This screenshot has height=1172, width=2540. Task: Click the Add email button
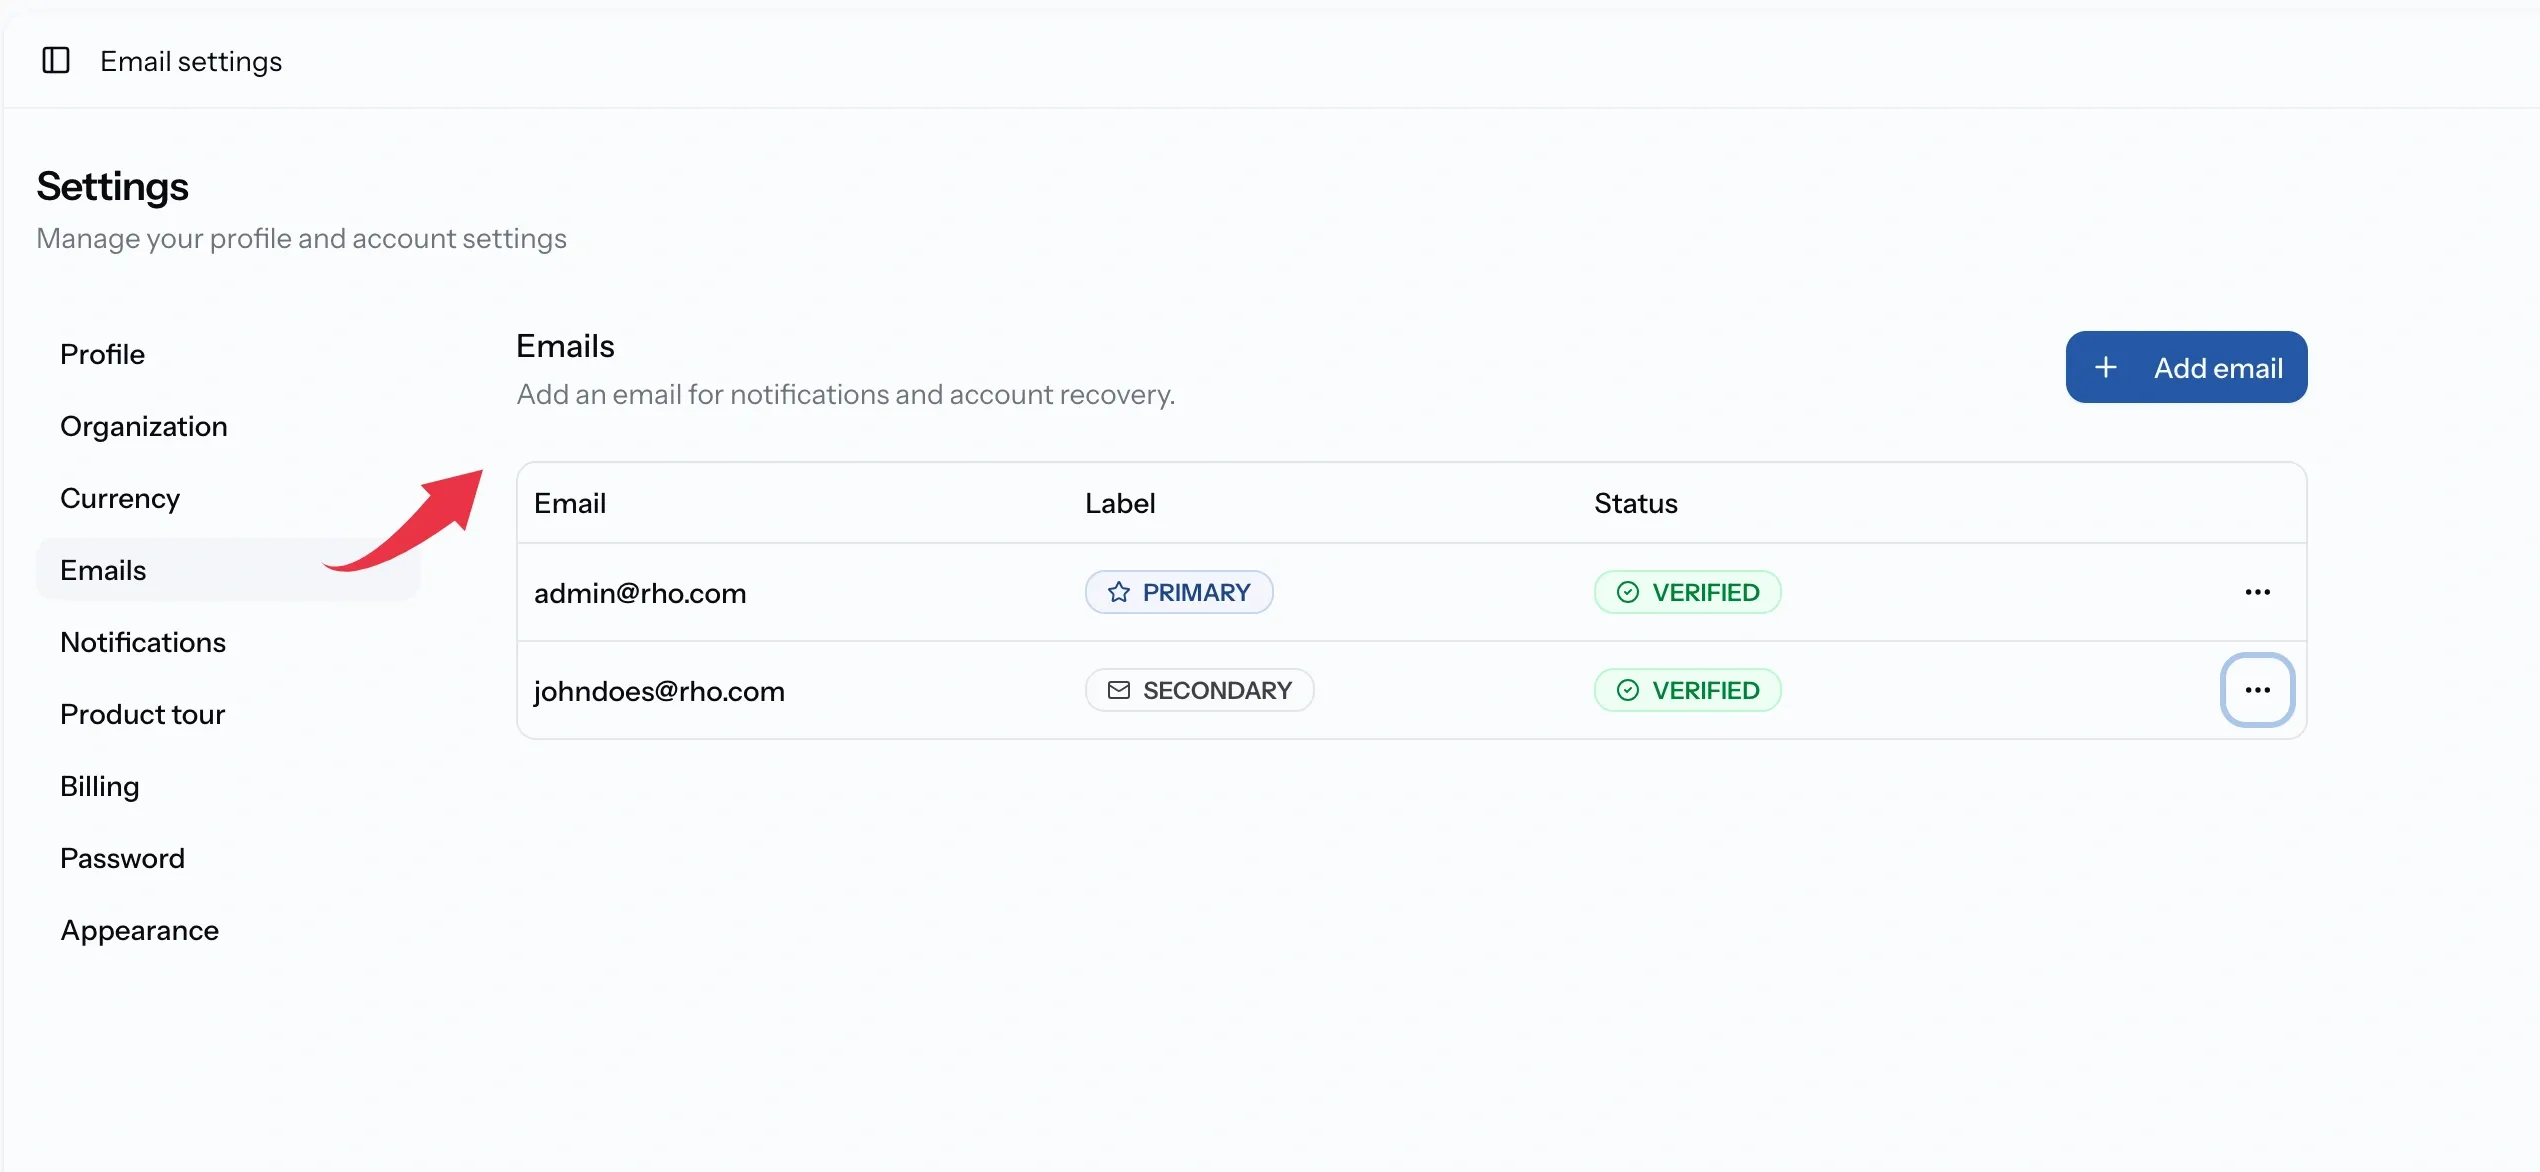click(2186, 367)
